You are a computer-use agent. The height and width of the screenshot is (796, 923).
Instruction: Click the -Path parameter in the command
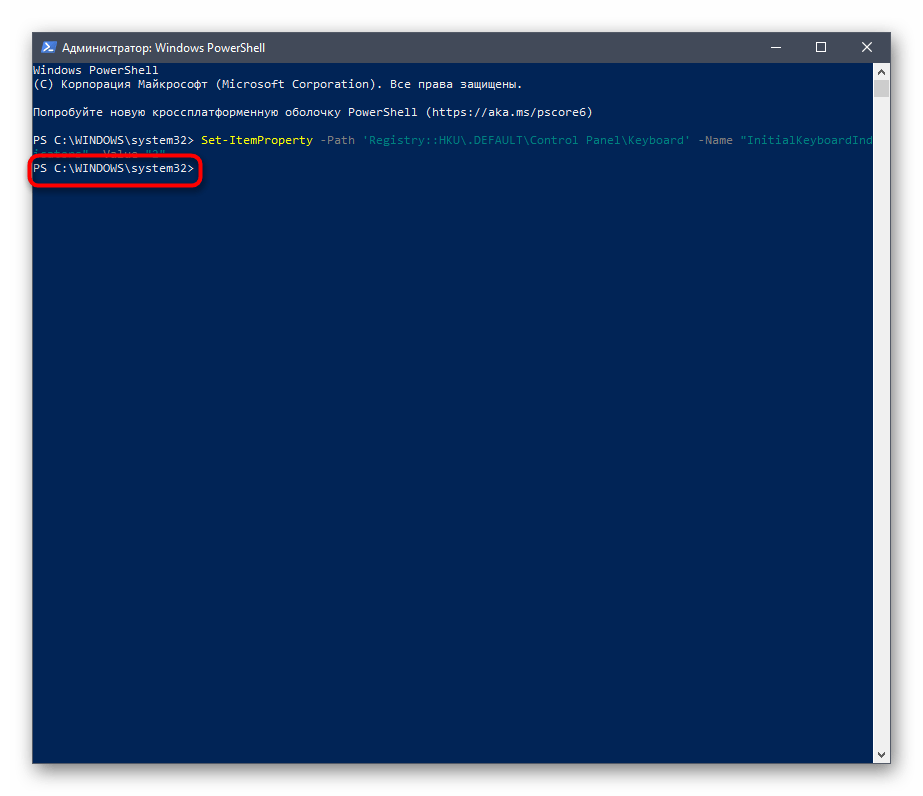[x=337, y=140]
